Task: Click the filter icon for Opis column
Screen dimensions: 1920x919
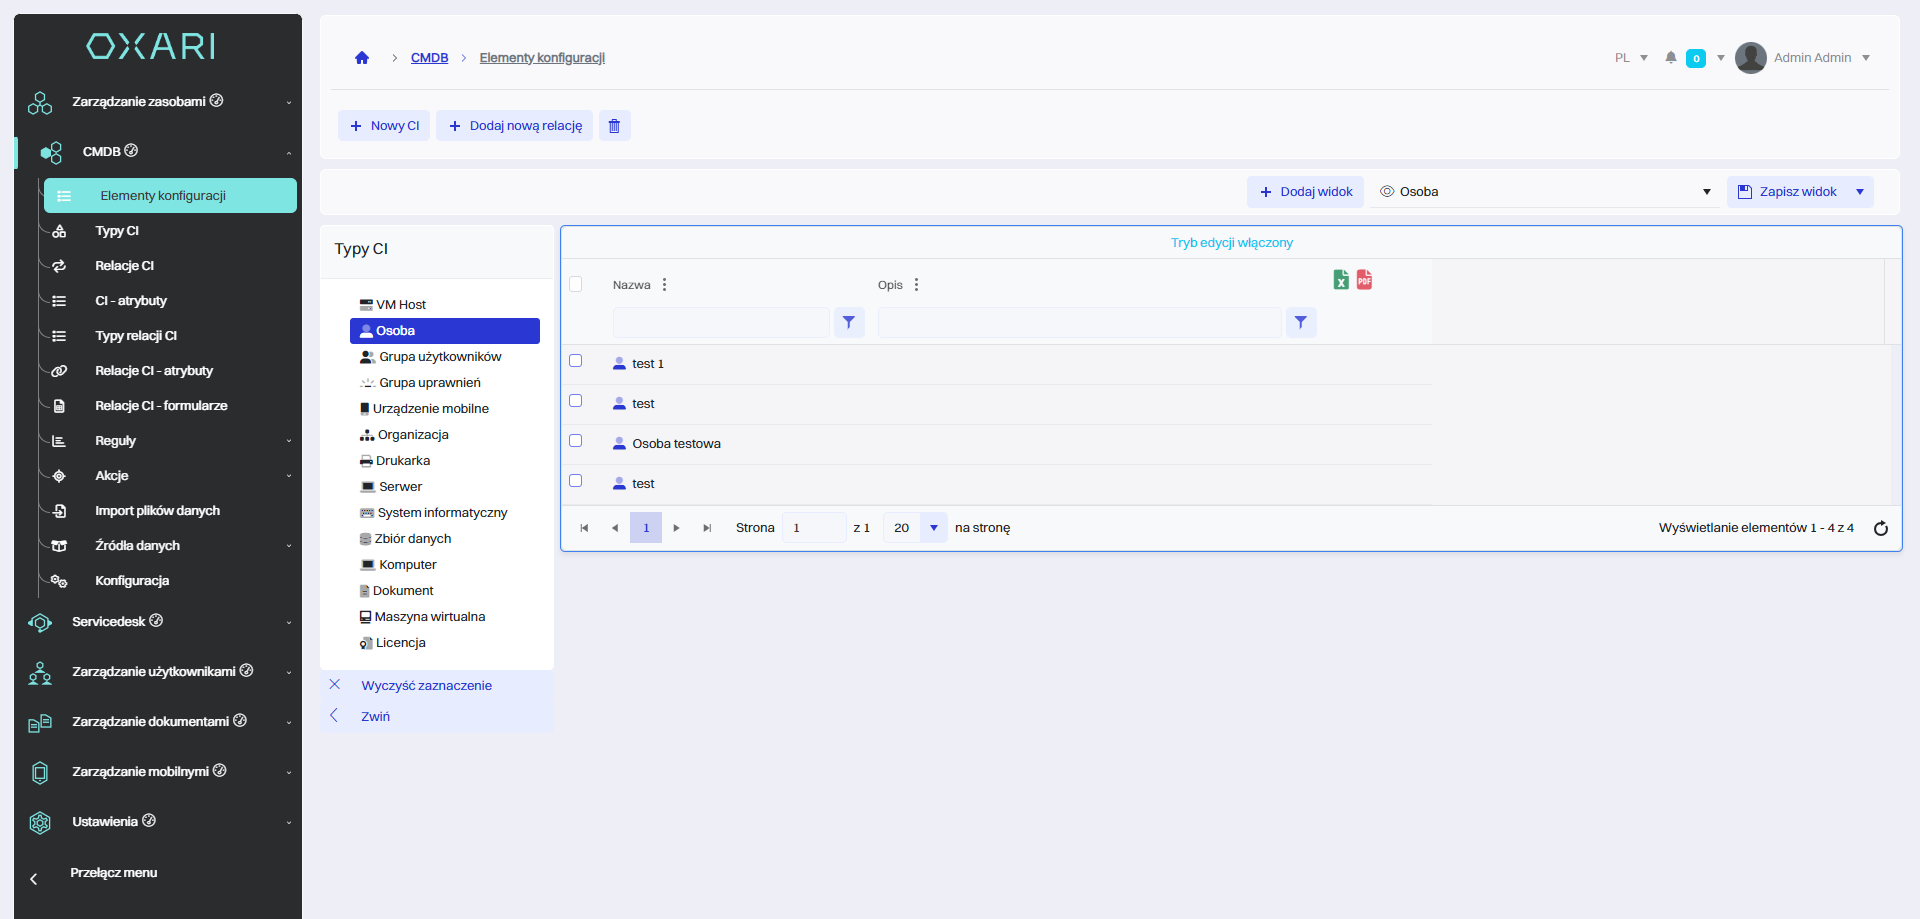Action: coord(1300,322)
